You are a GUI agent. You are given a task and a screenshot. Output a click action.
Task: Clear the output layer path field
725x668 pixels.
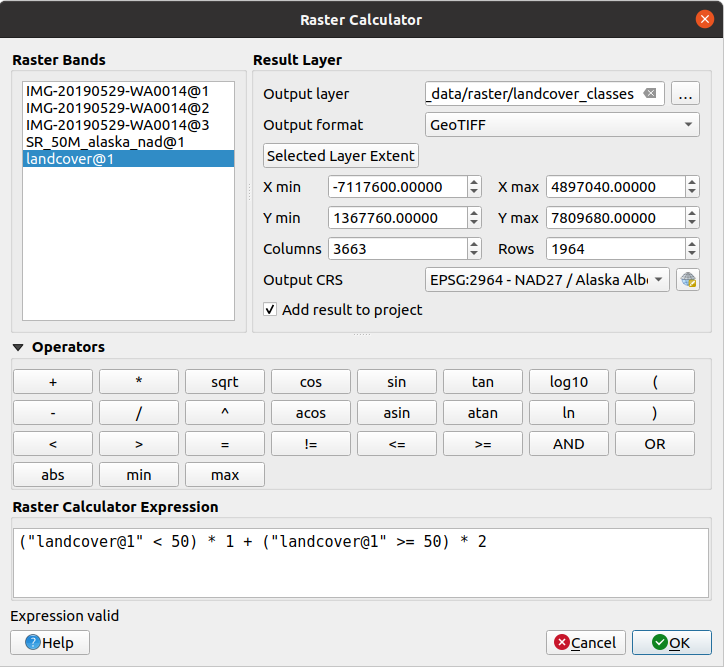(x=650, y=94)
